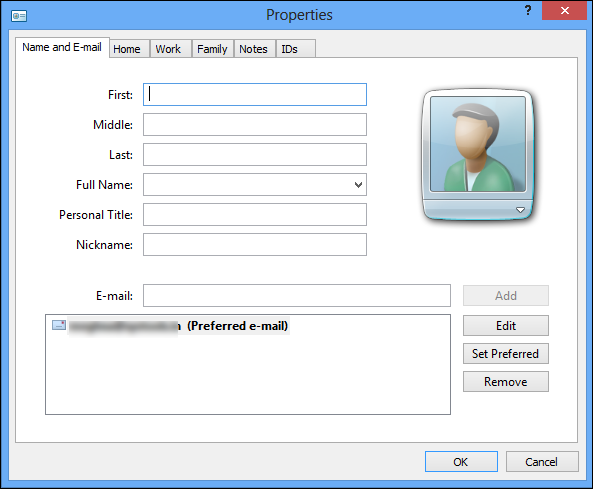
Task: Open the IDs tab
Action: coord(289,49)
